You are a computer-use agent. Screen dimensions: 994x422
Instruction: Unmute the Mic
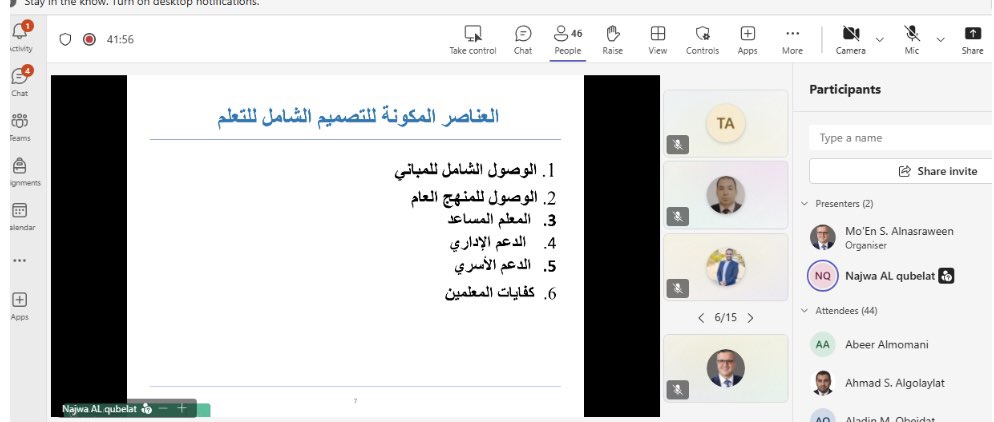pos(912,38)
